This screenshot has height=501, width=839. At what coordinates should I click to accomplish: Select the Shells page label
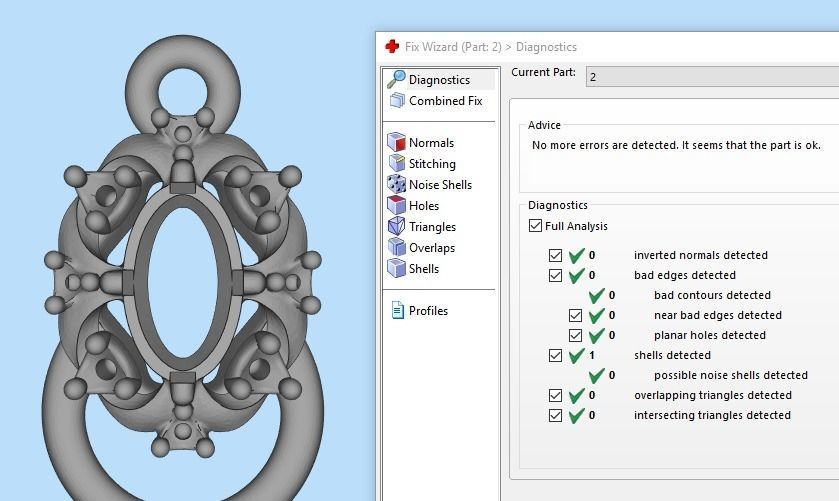424,269
